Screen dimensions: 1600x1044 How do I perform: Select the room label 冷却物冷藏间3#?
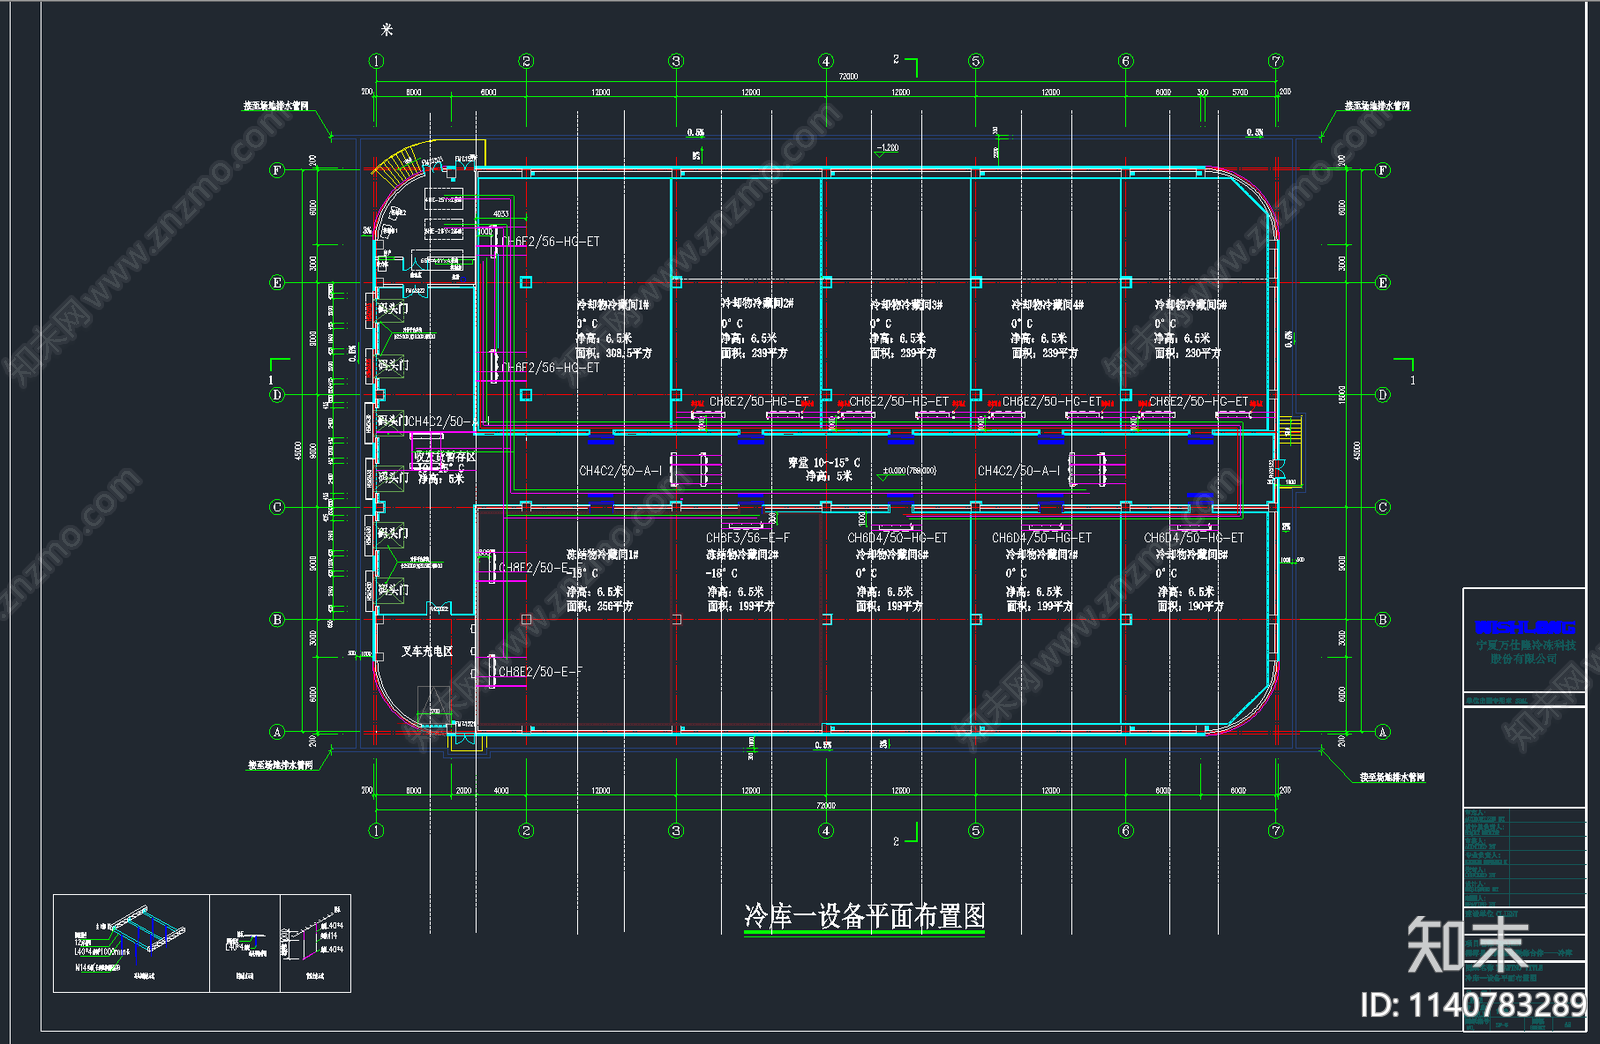coord(906,304)
